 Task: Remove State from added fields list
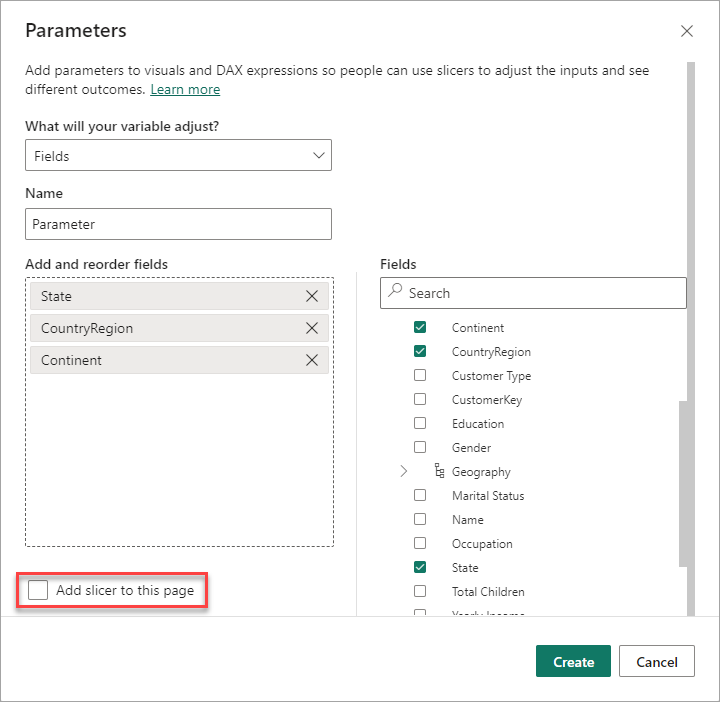[312, 296]
